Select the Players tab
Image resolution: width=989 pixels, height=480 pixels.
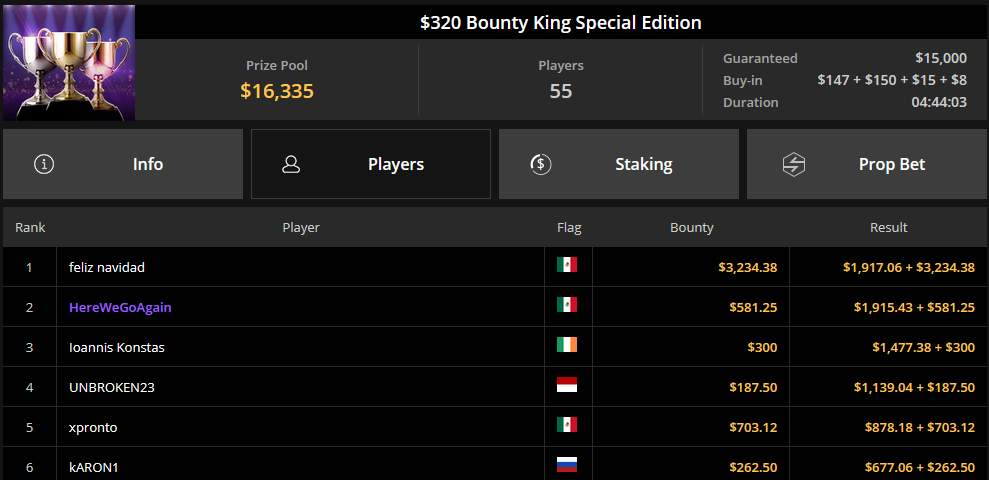371,165
